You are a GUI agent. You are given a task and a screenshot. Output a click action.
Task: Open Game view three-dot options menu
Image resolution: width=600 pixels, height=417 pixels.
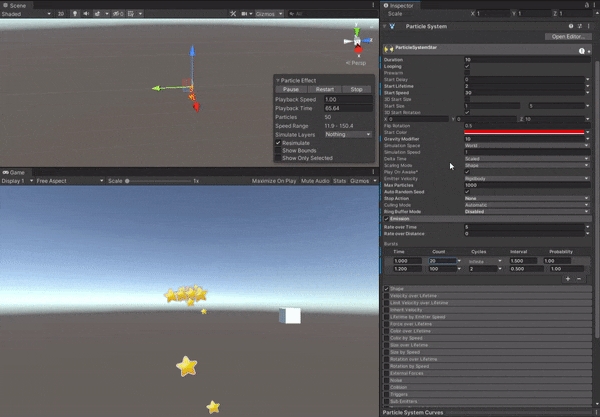pyautogui.click(x=373, y=172)
